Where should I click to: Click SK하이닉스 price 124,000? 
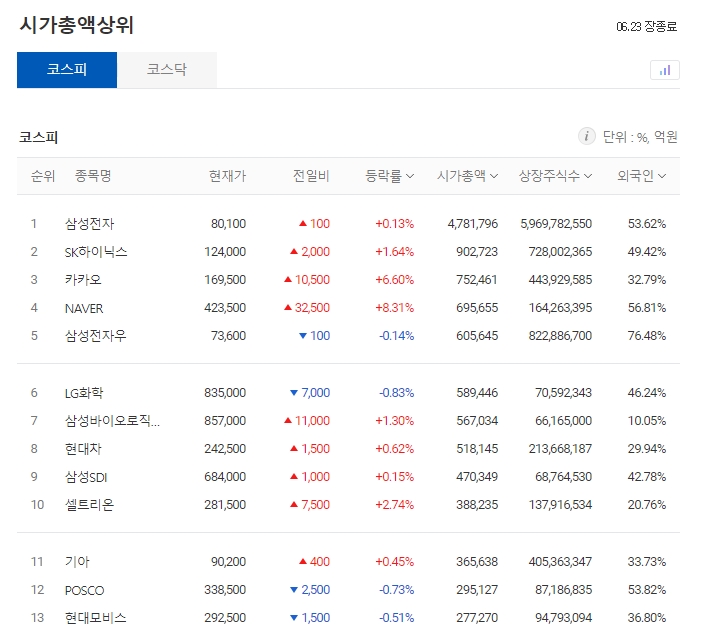(x=225, y=252)
